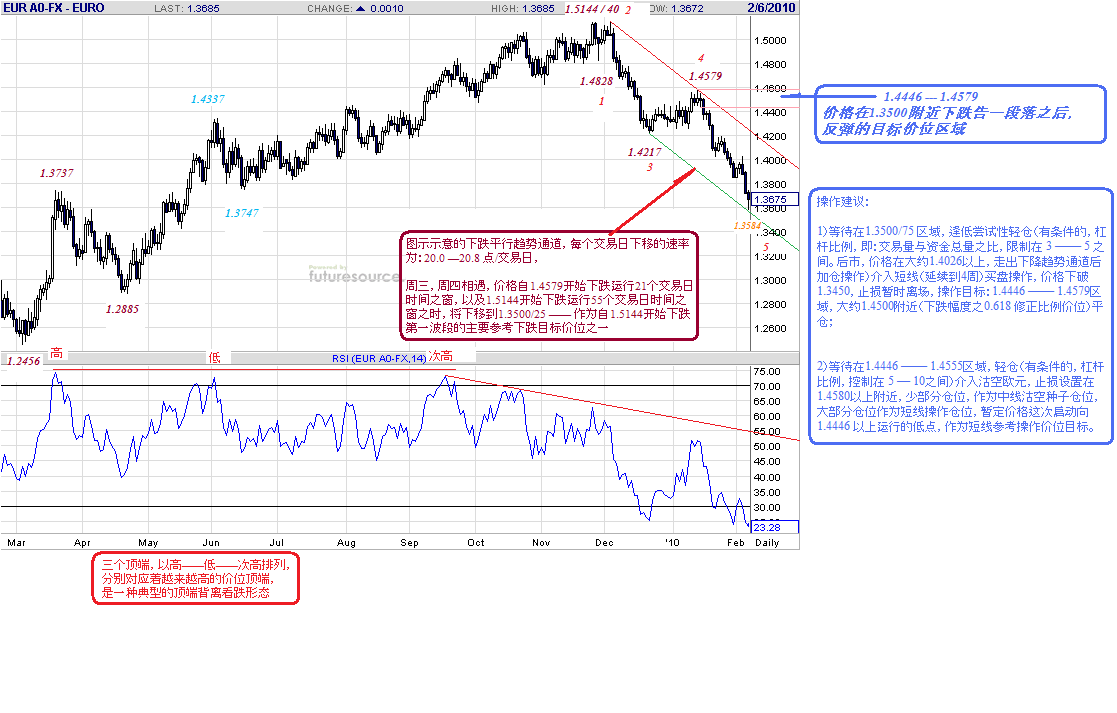Click the 1.3672 low value in header

[687, 9]
